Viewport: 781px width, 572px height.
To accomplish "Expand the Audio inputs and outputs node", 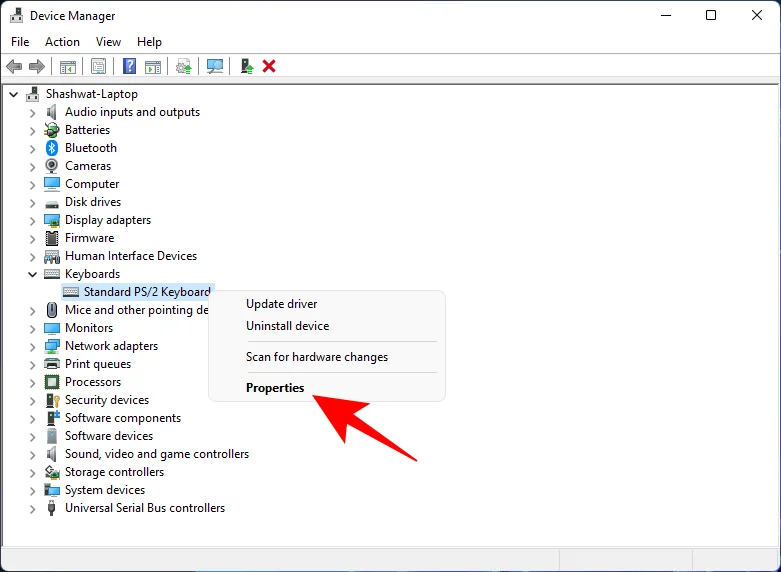I will [32, 112].
